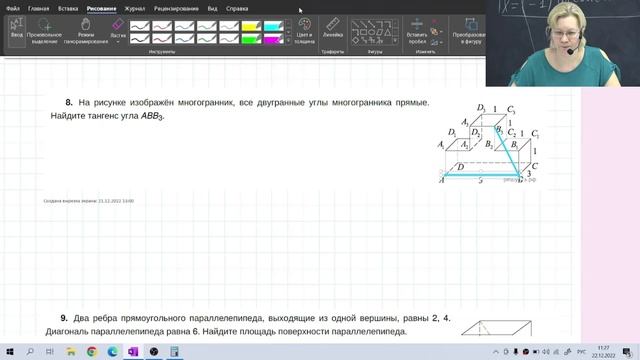This screenshot has width=640, height=360.
Task: Open the Windows Start menu
Action: pyautogui.click(x=10, y=351)
